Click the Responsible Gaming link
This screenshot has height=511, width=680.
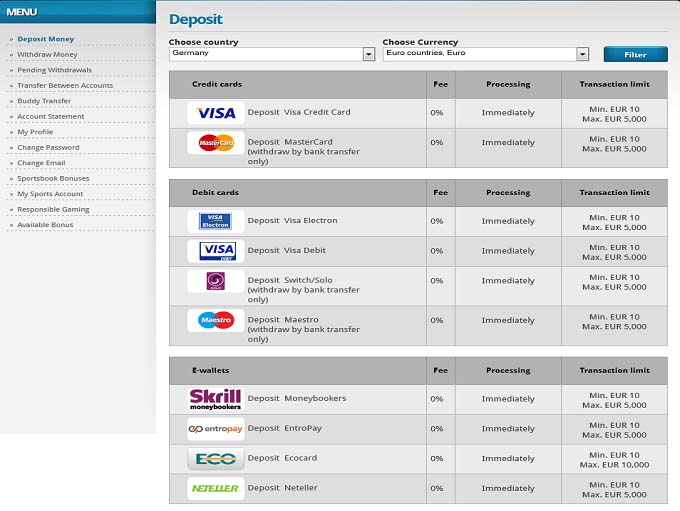[x=53, y=209]
